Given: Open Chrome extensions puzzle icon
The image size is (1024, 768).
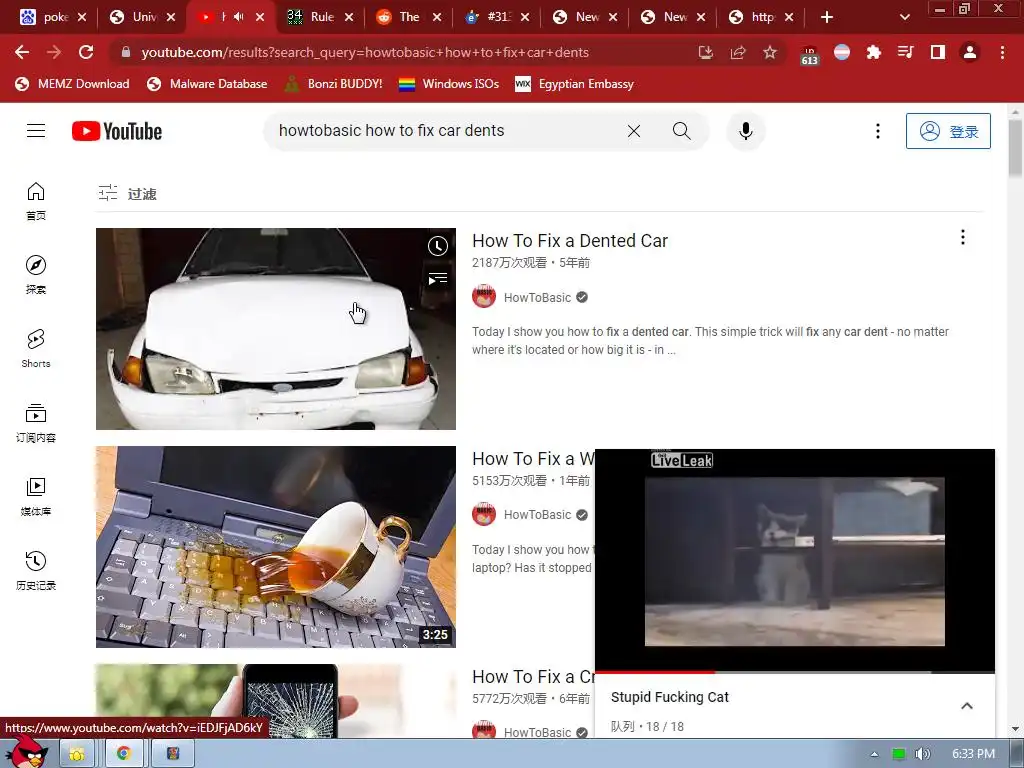Looking at the screenshot, I should click(873, 52).
